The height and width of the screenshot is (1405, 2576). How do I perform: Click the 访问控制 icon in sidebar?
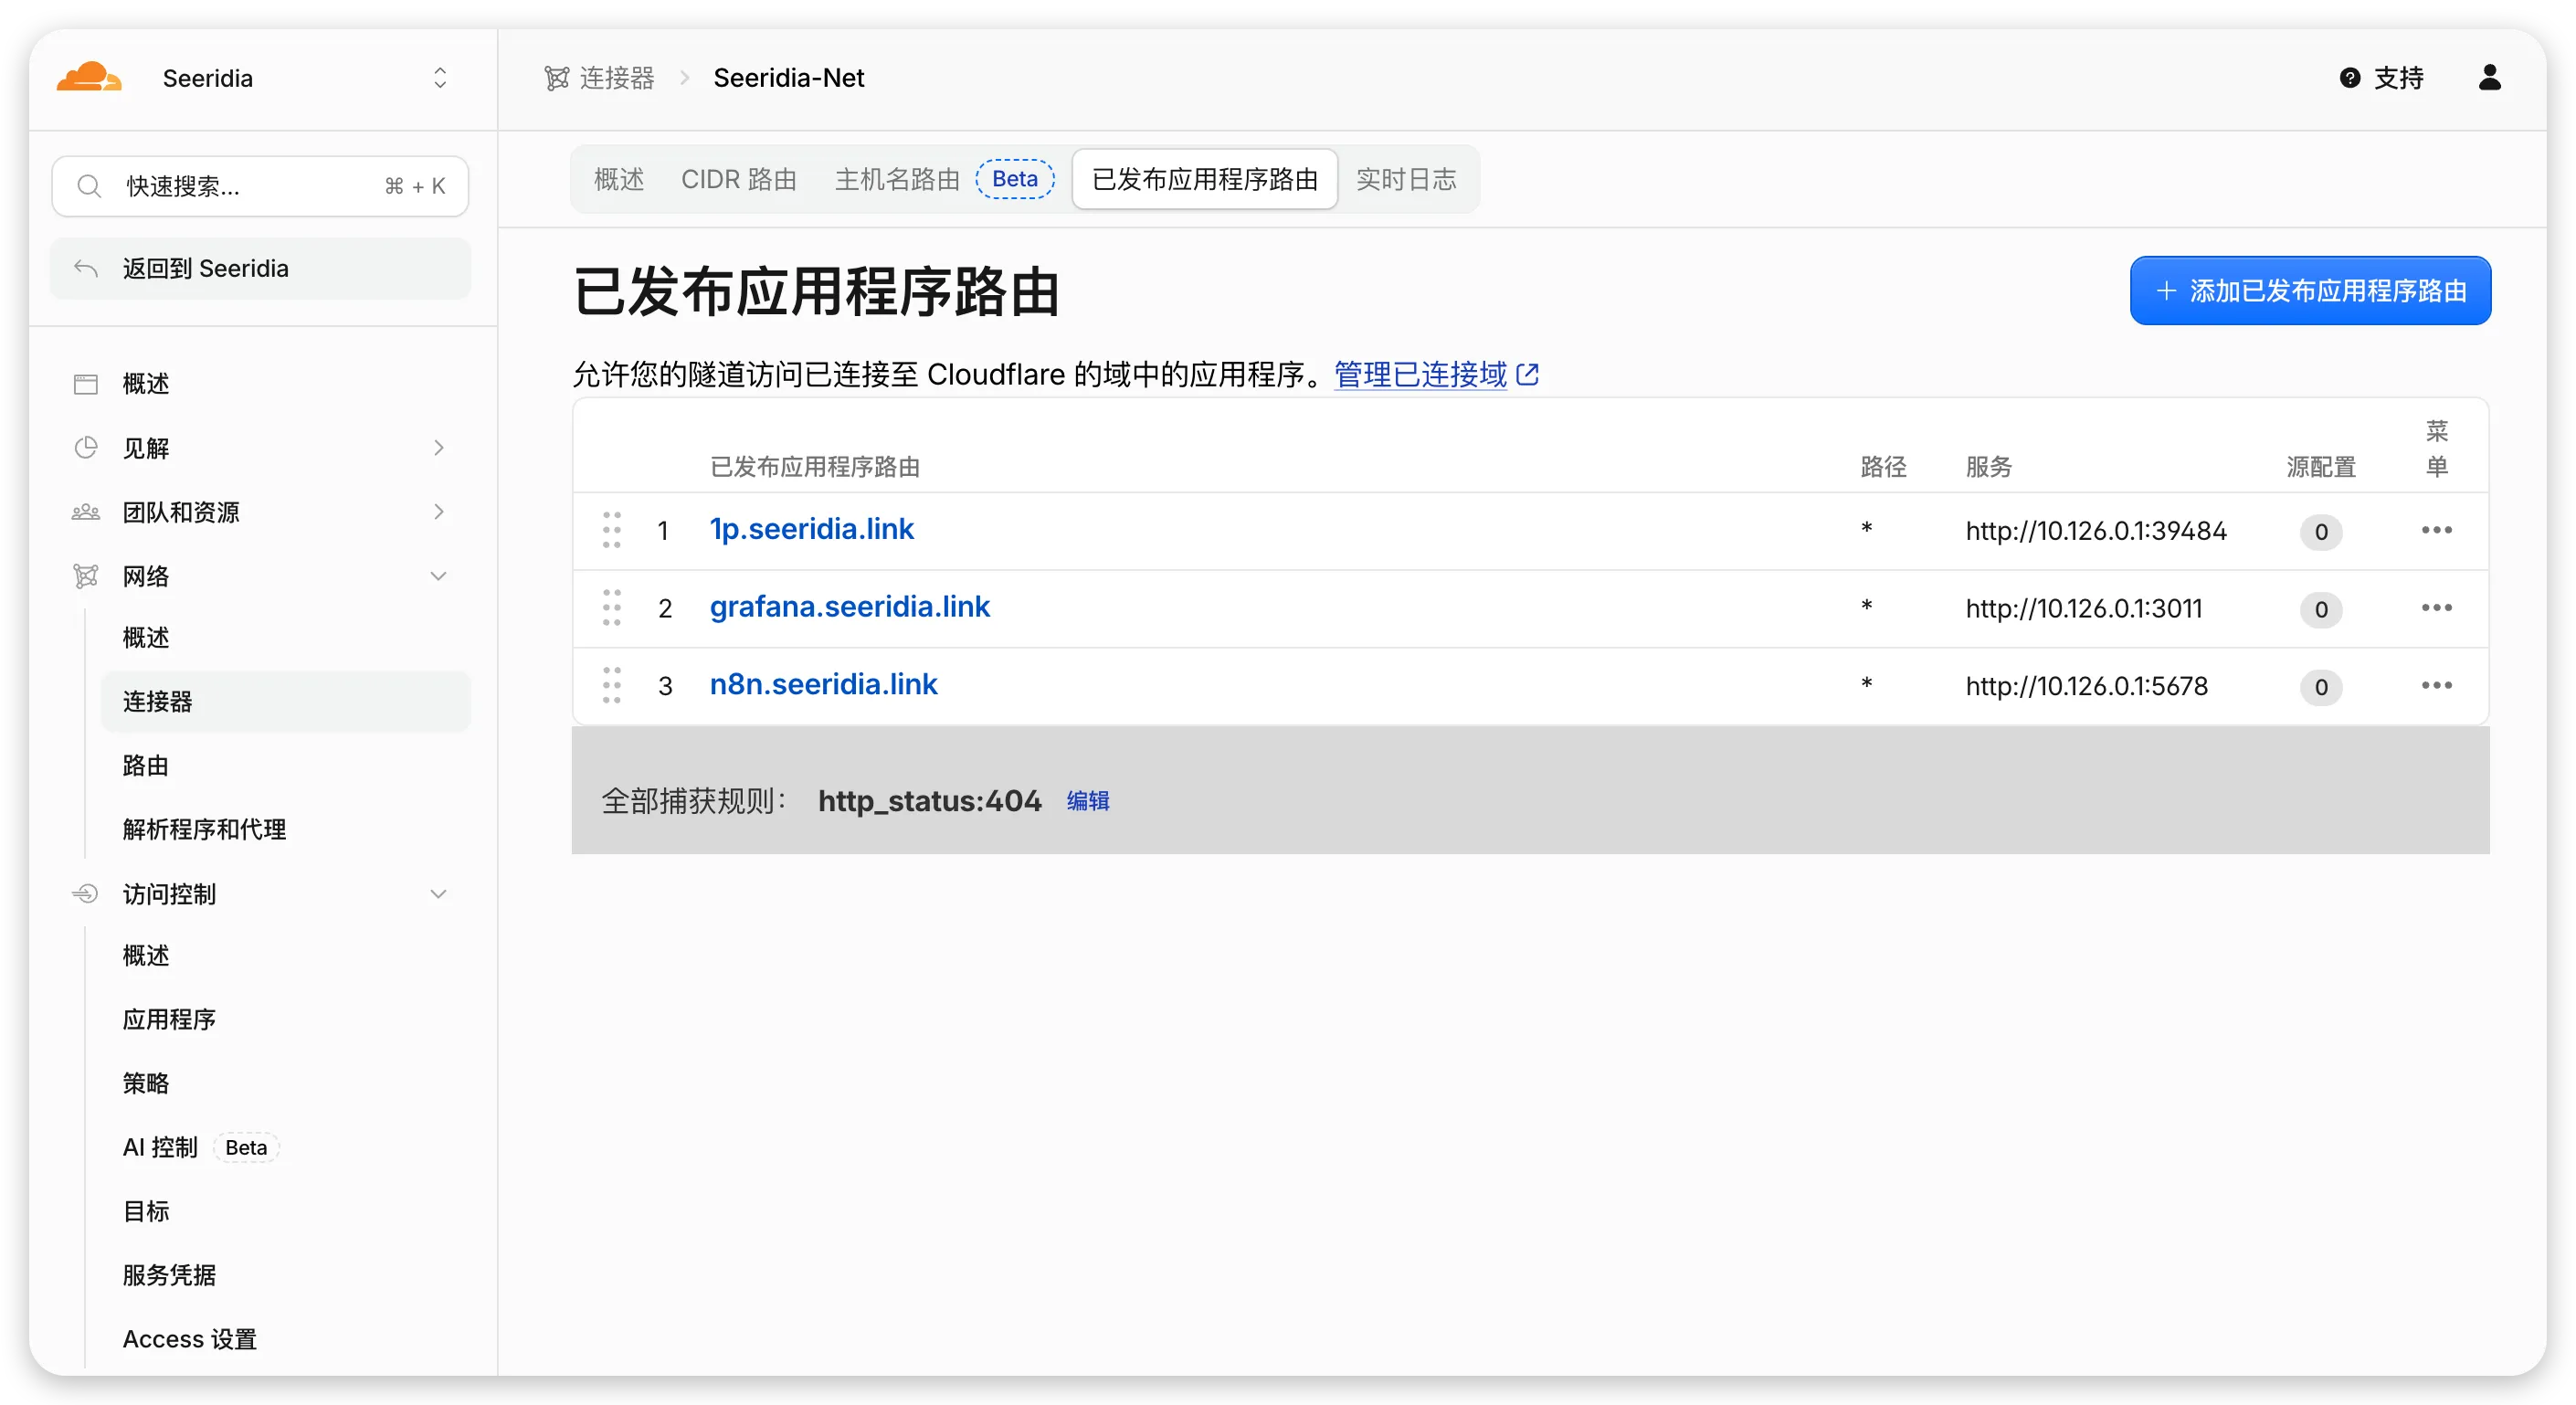[86, 894]
